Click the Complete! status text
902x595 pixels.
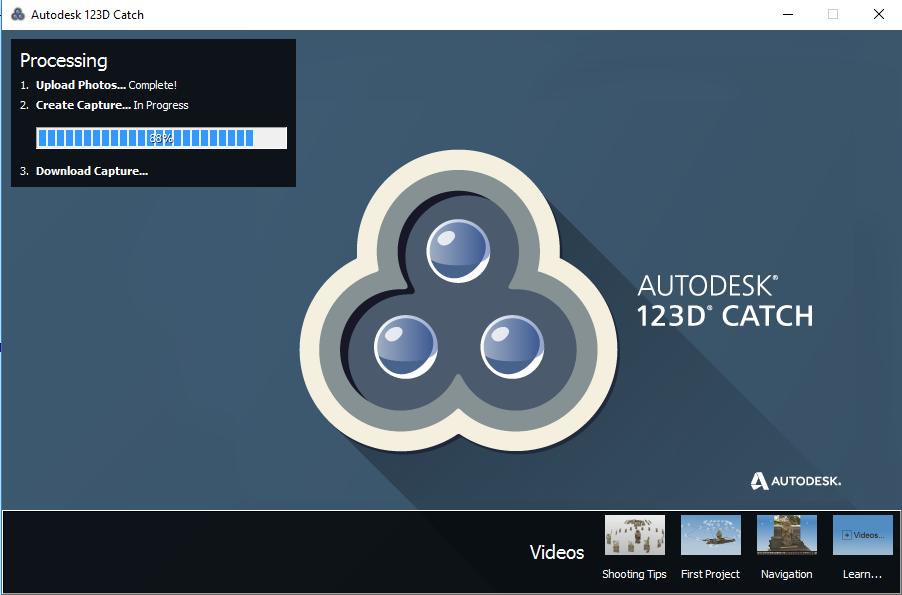tap(152, 85)
